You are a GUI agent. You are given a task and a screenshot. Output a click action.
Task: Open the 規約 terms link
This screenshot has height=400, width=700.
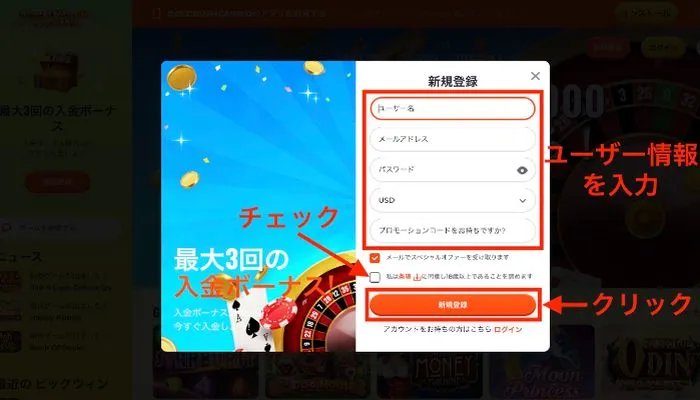pyautogui.click(x=405, y=277)
